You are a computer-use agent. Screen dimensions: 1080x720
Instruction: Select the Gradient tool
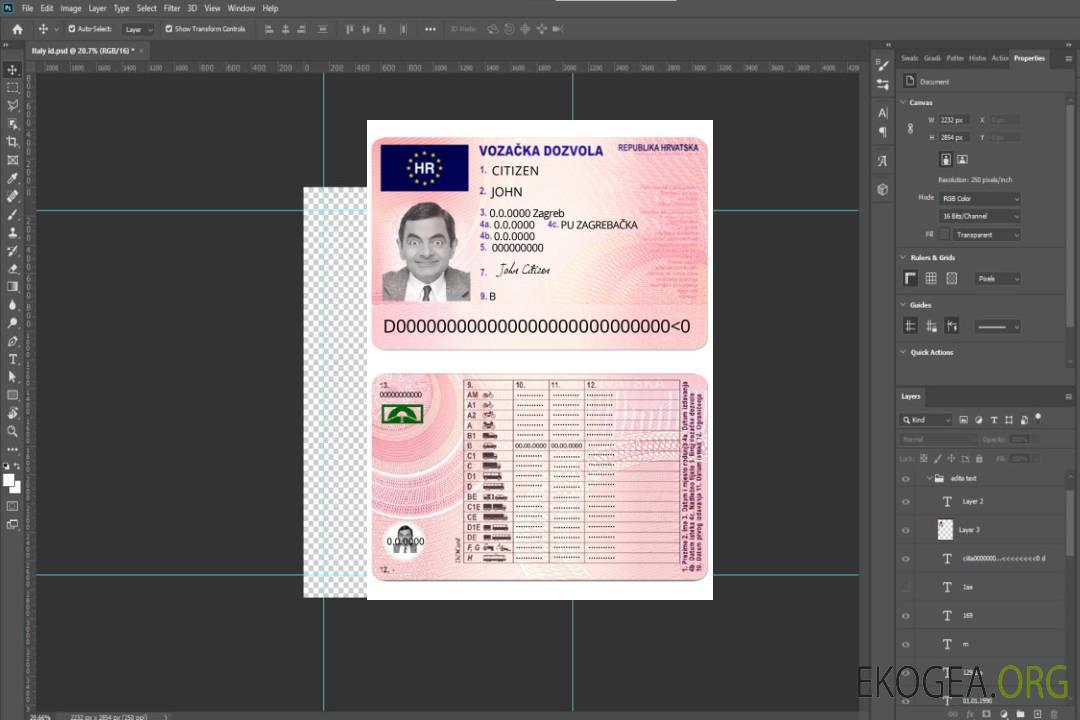point(12,287)
